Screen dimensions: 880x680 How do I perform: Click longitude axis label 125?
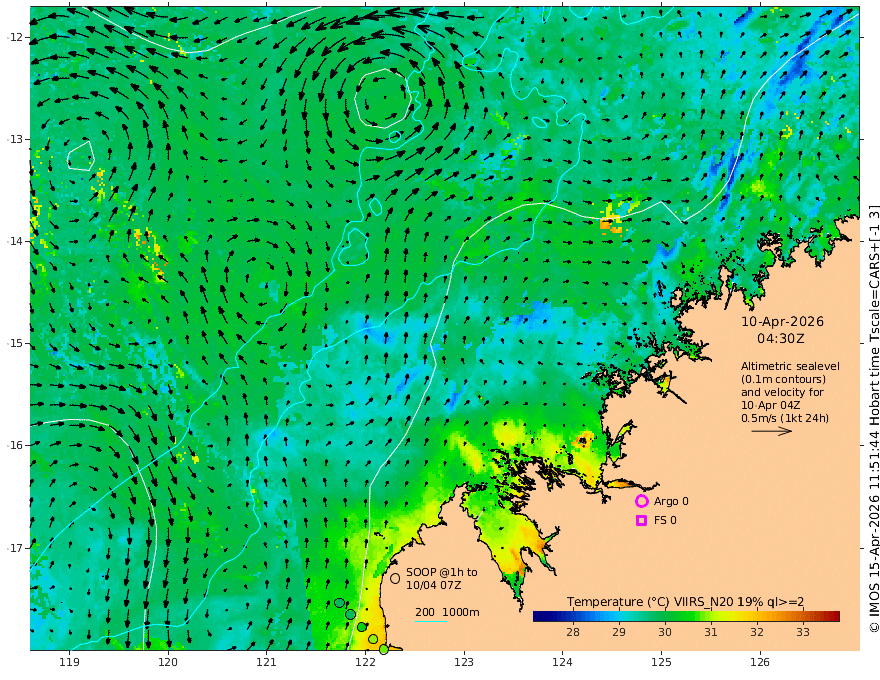coord(661,663)
